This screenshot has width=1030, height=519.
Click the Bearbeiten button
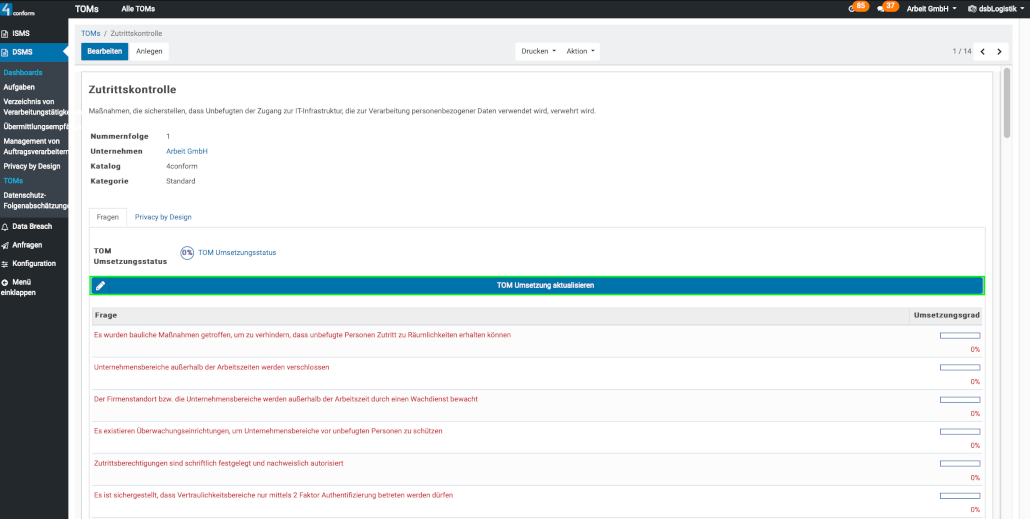coord(104,51)
